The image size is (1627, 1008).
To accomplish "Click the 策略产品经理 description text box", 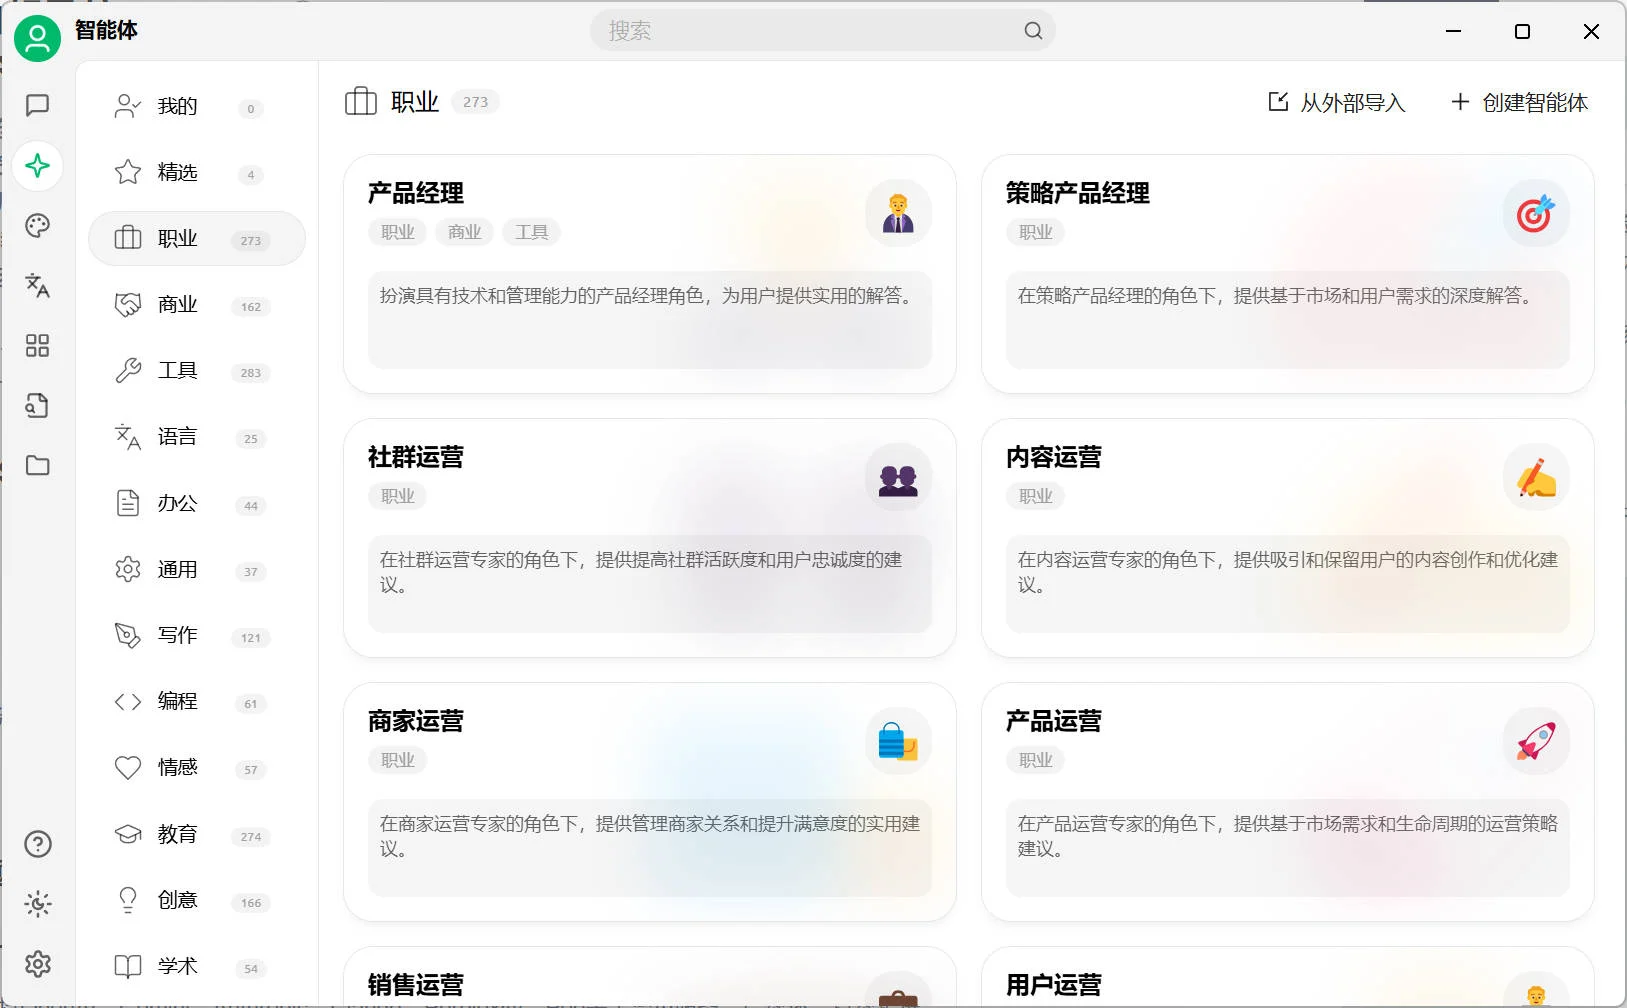I will click(x=1288, y=320).
